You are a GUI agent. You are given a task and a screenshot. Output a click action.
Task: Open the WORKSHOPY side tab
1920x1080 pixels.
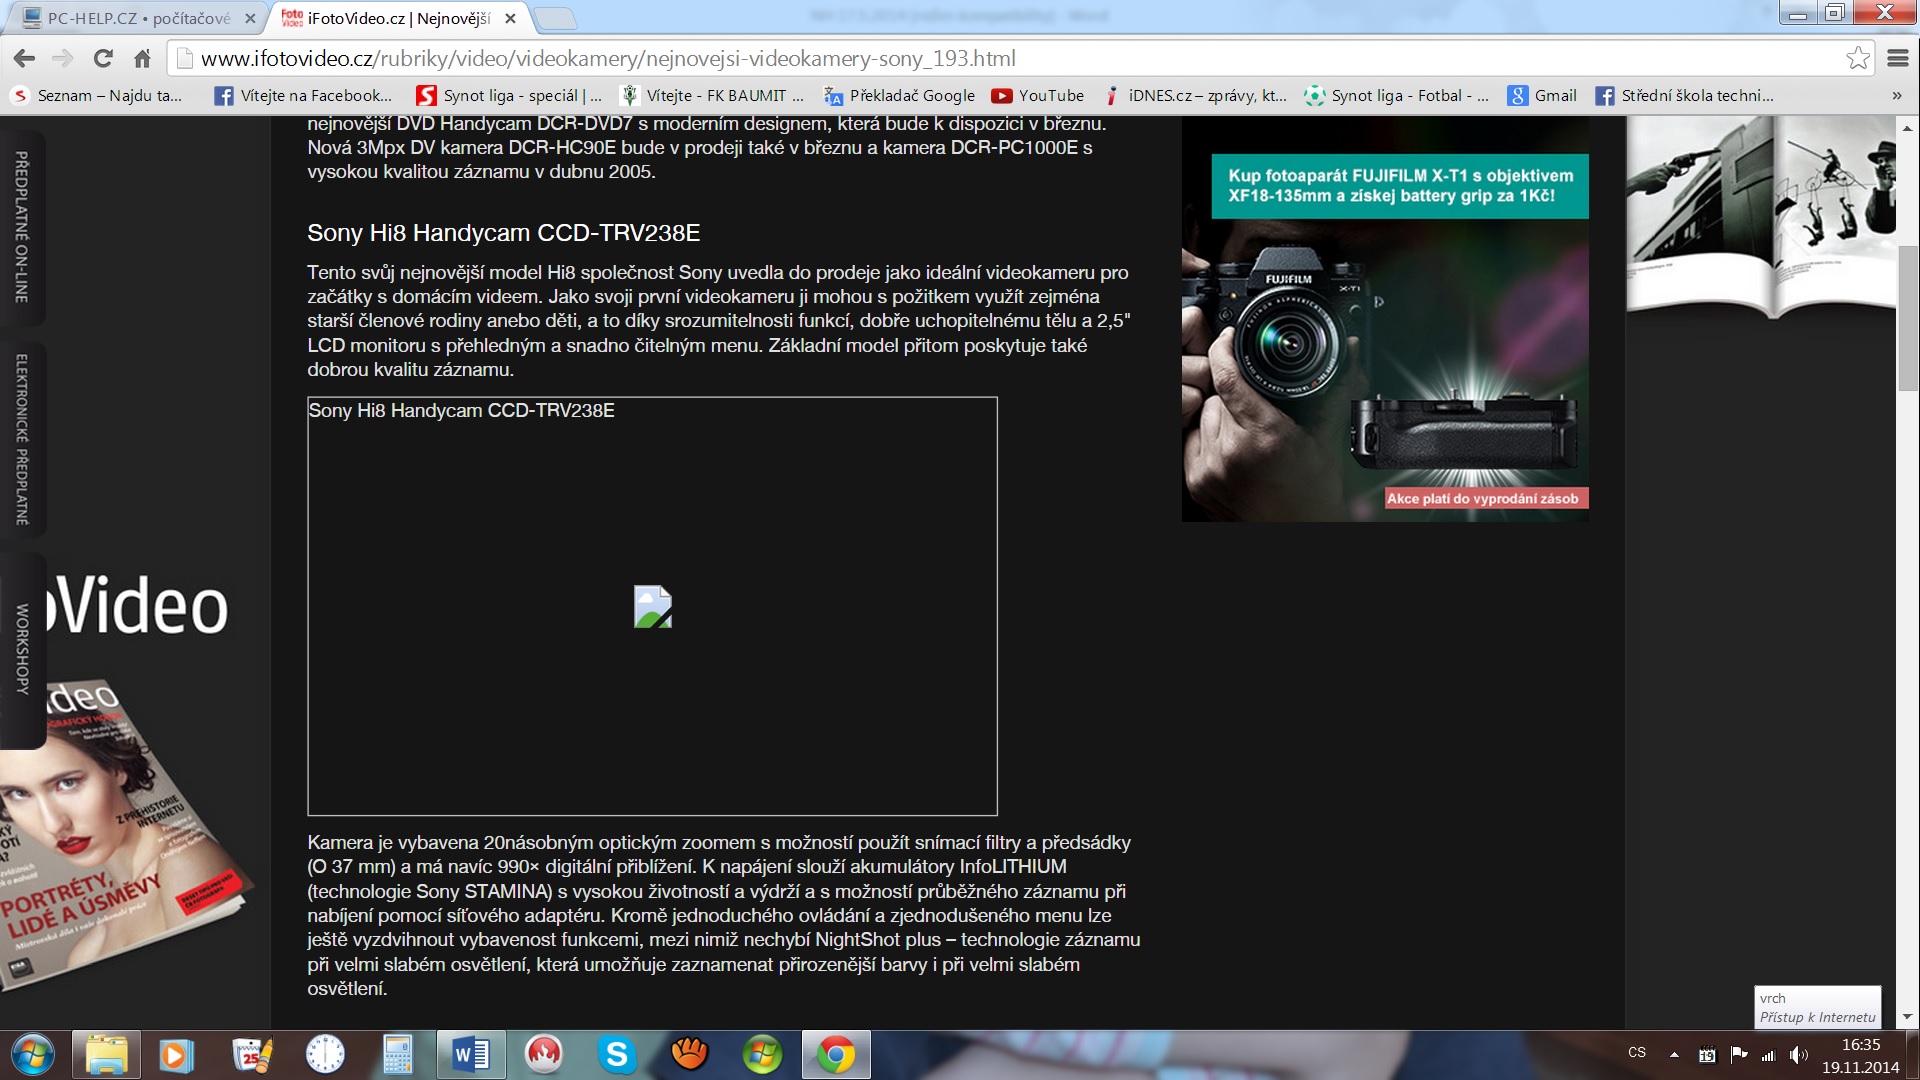click(x=22, y=648)
